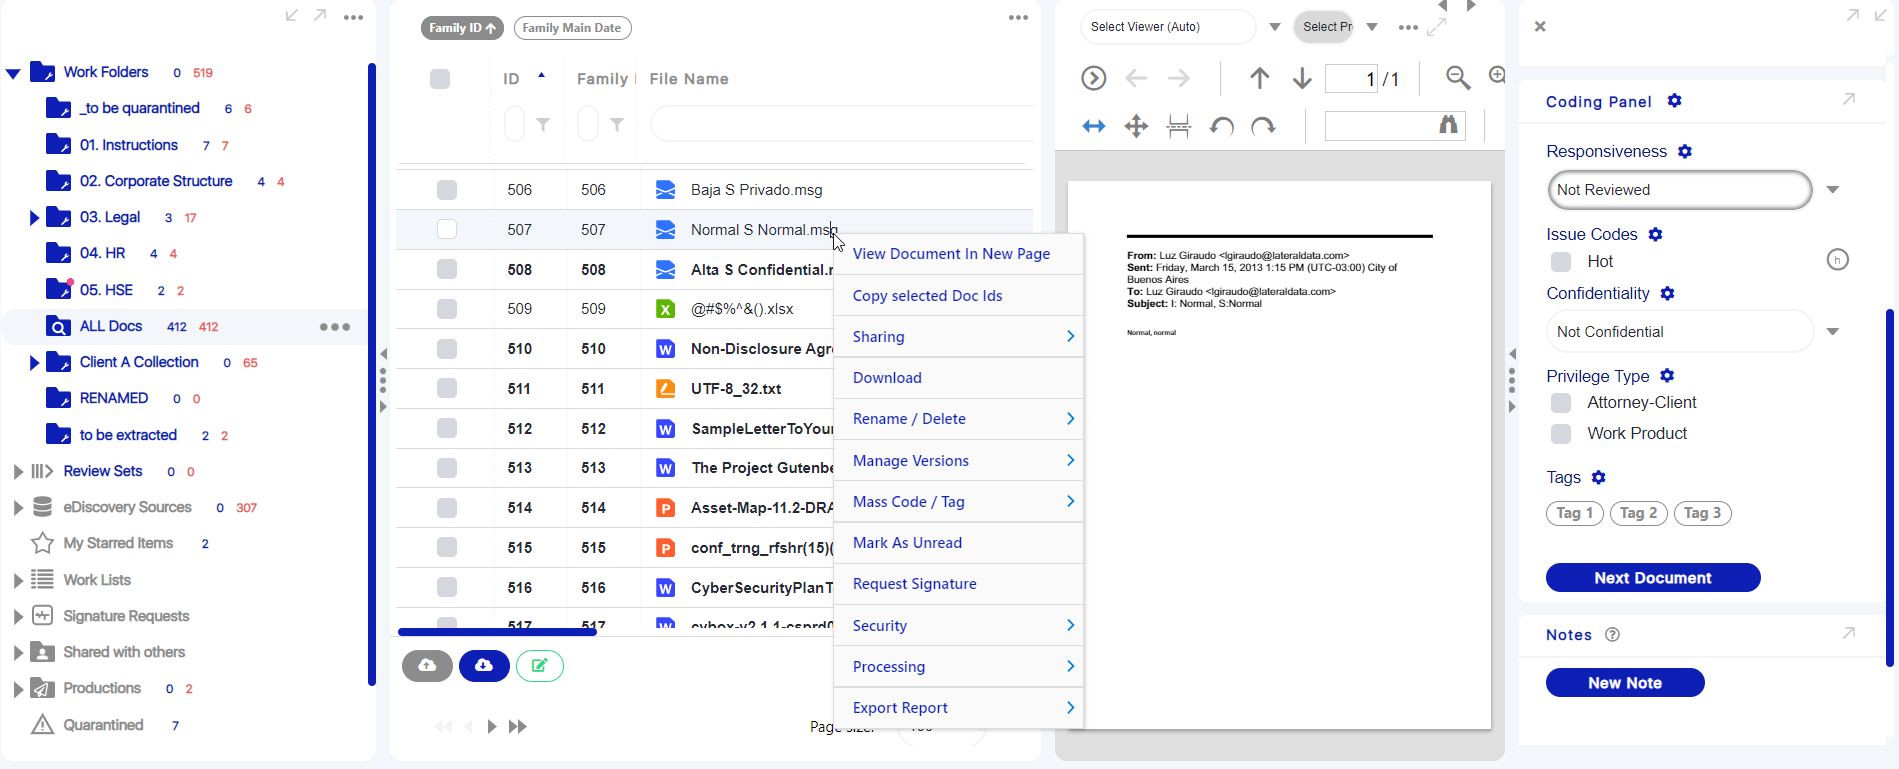The image size is (1899, 769).
Task: Click the fit-to-page height icon
Action: pyautogui.click(x=1179, y=126)
